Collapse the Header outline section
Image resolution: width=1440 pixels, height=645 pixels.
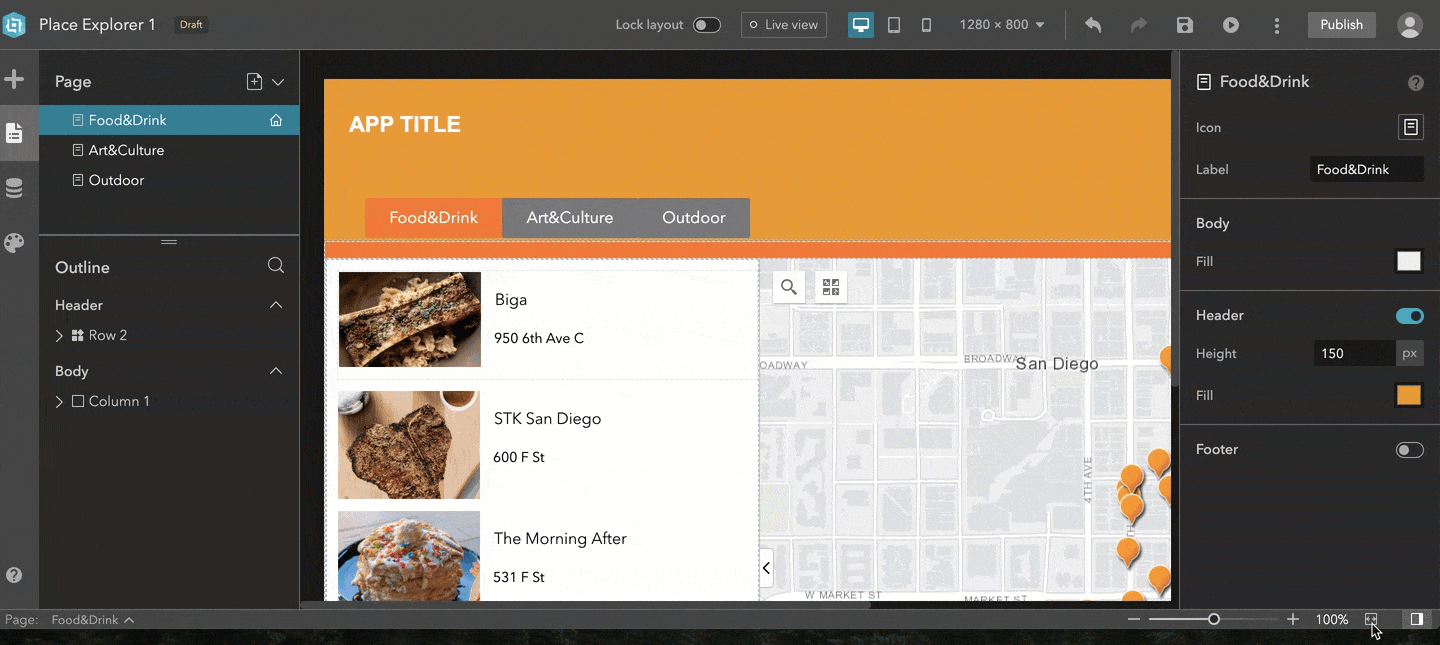276,305
